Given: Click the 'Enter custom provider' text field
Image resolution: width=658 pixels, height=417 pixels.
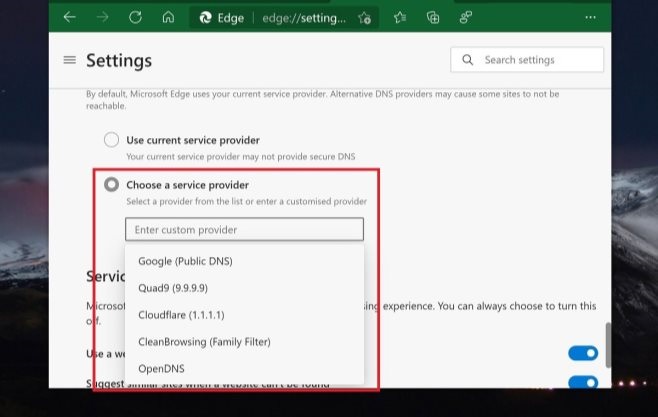Looking at the screenshot, I should [244, 230].
